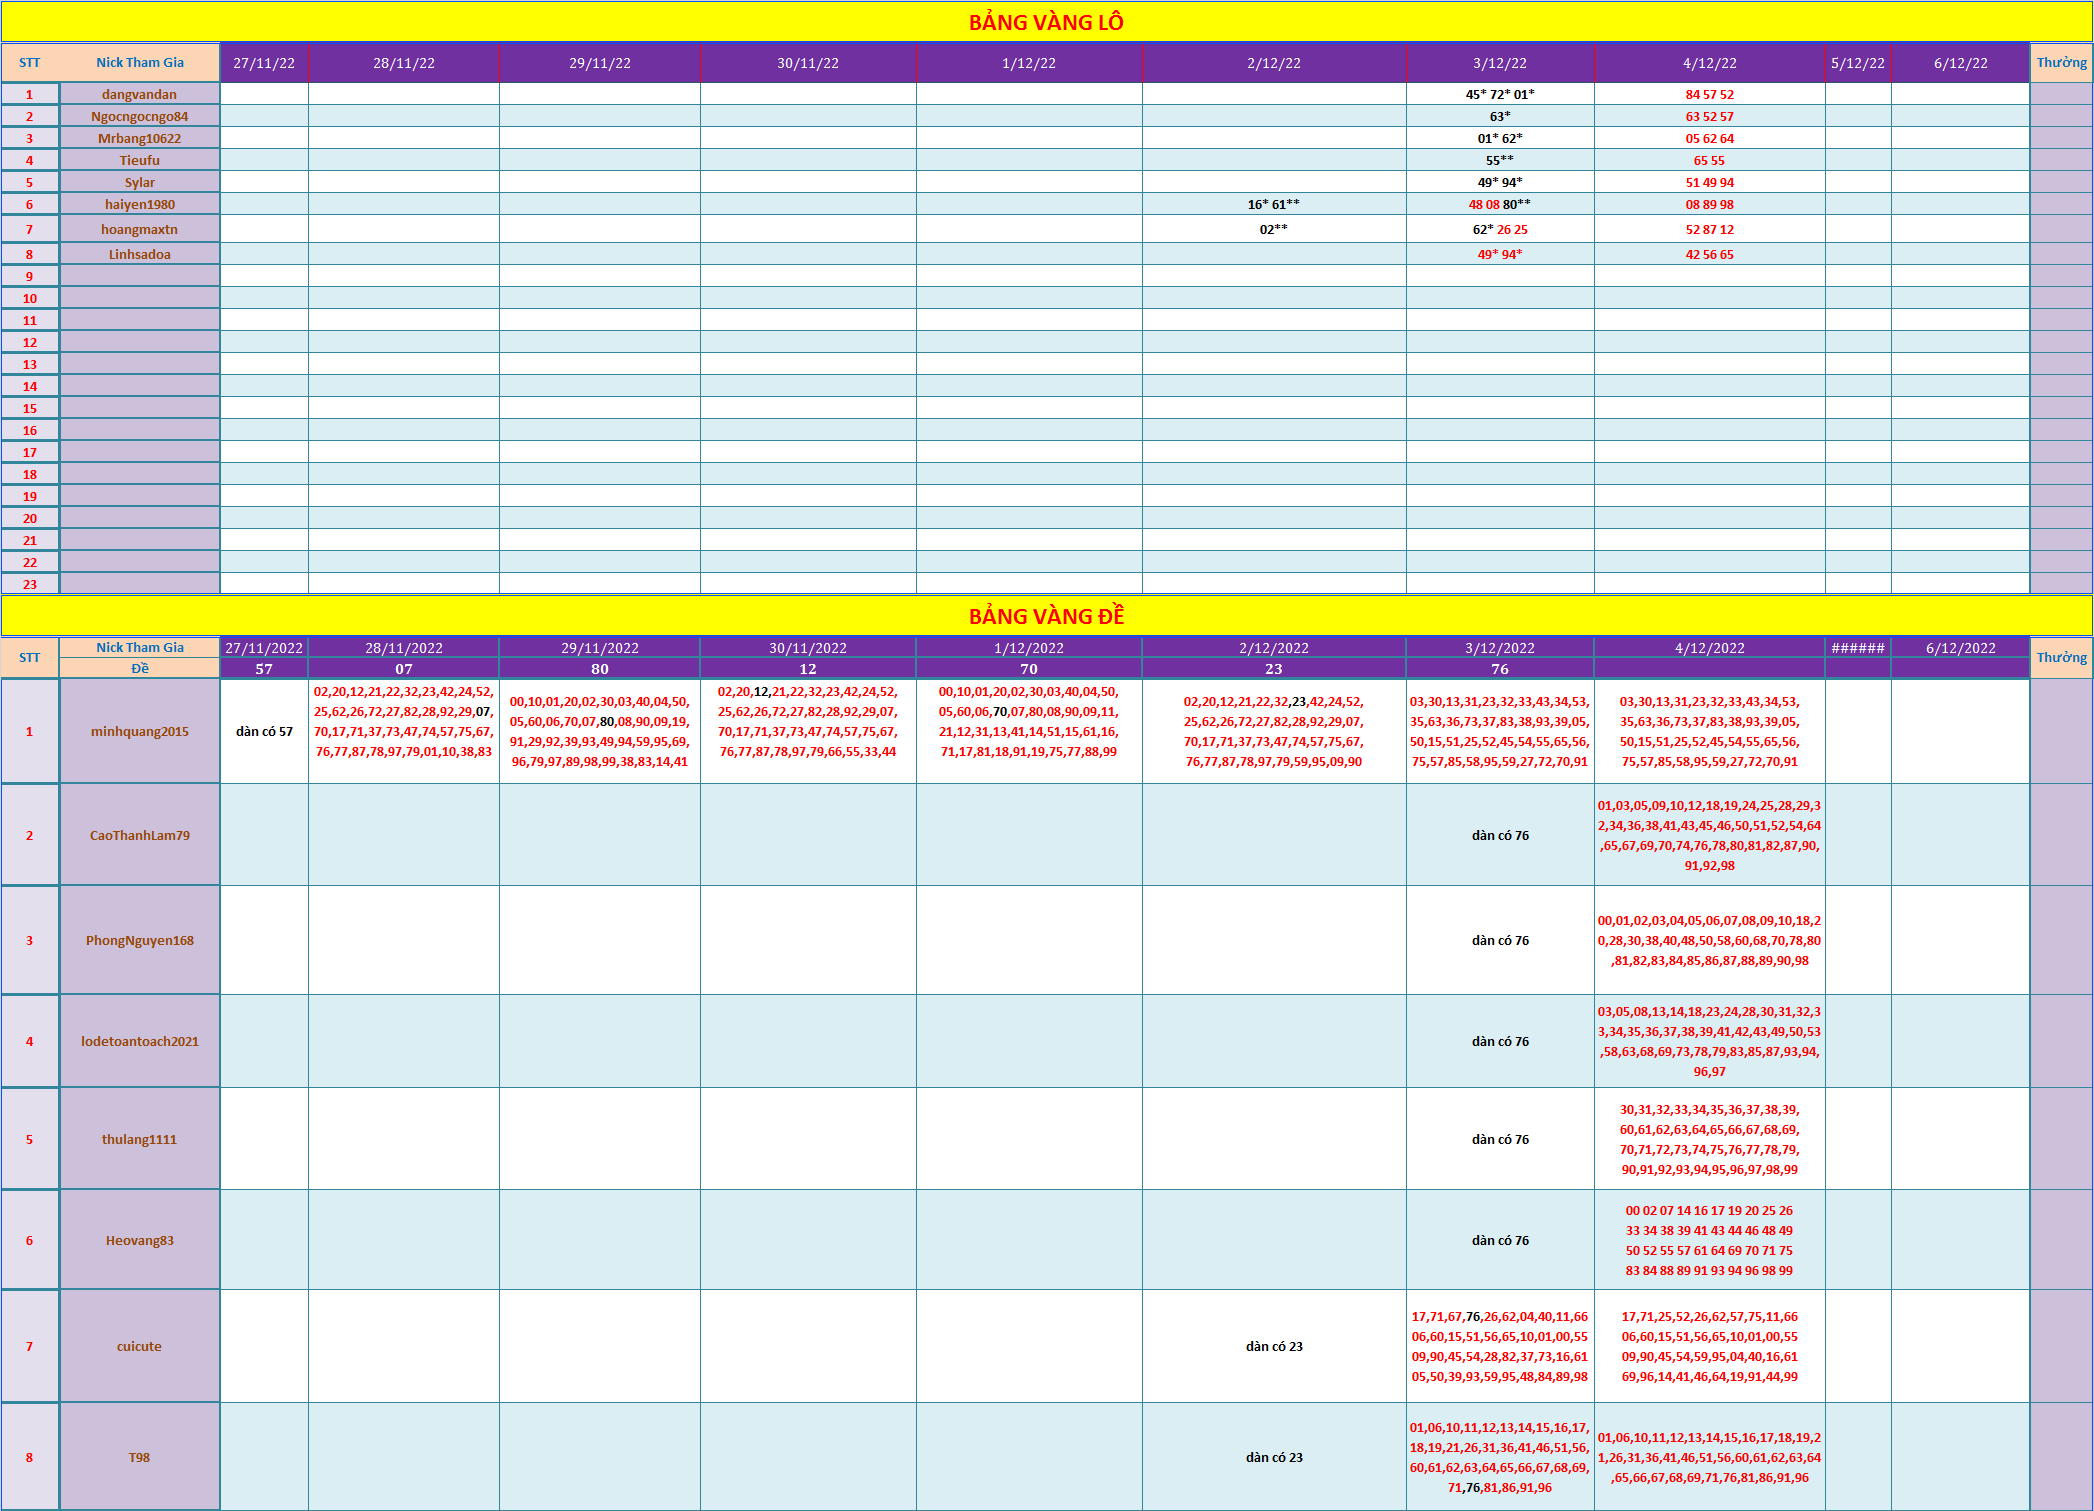The height and width of the screenshot is (1511, 2094).
Task: Select 'dàn có 76' in Heovang83 row
Action: [x=1500, y=1240]
